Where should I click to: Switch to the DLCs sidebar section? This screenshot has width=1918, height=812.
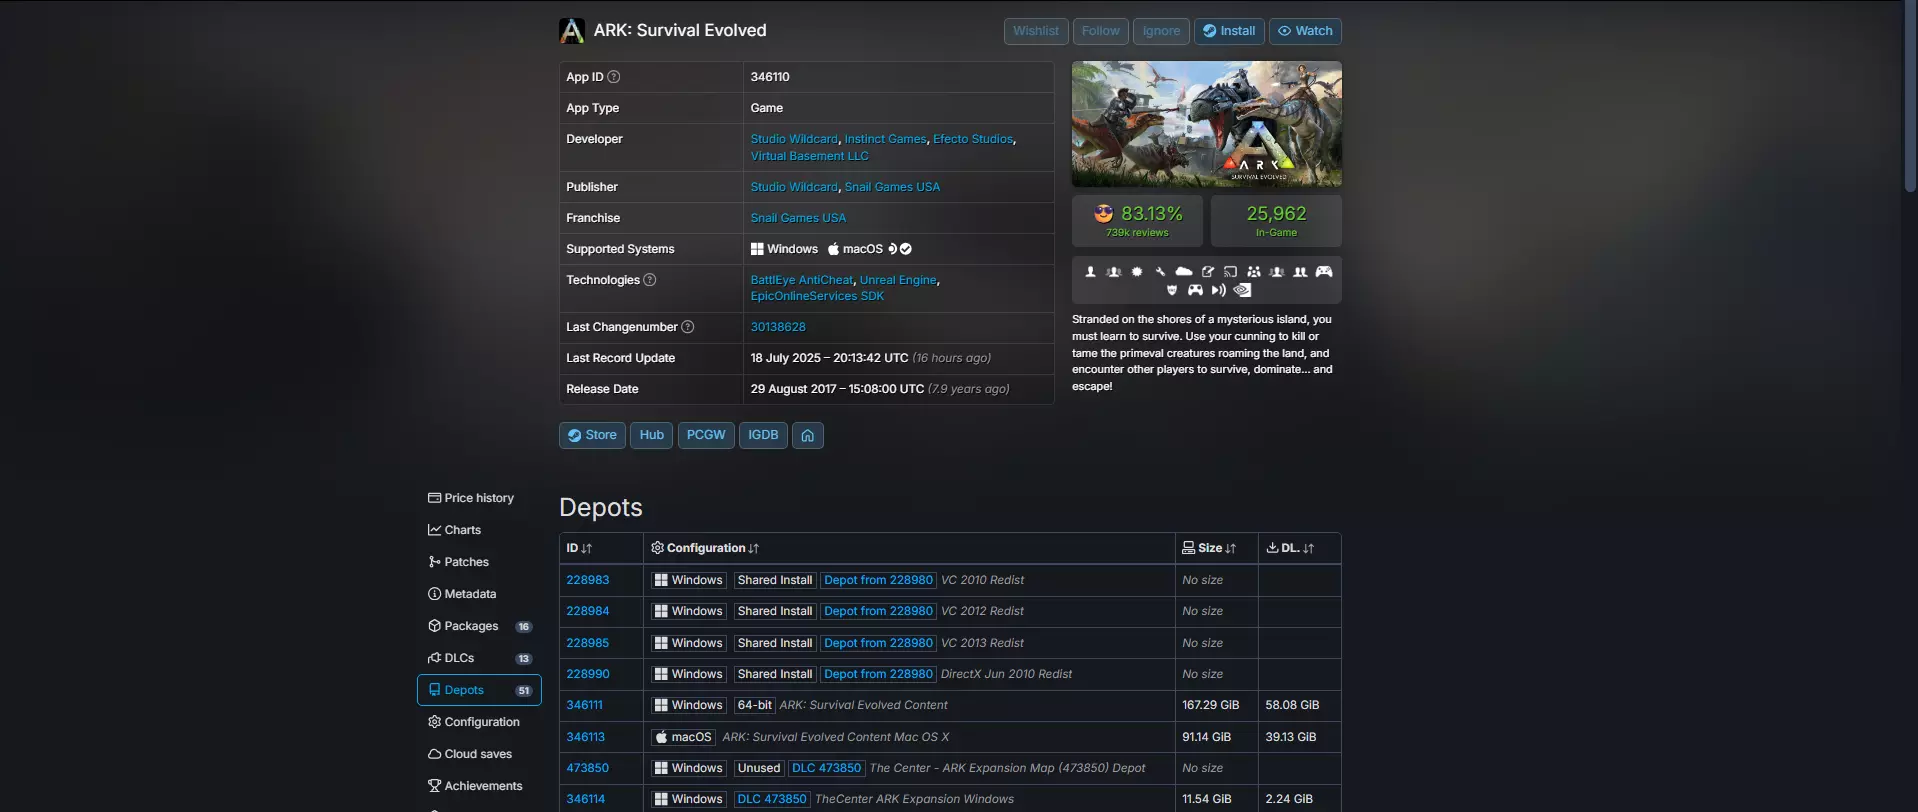point(459,658)
